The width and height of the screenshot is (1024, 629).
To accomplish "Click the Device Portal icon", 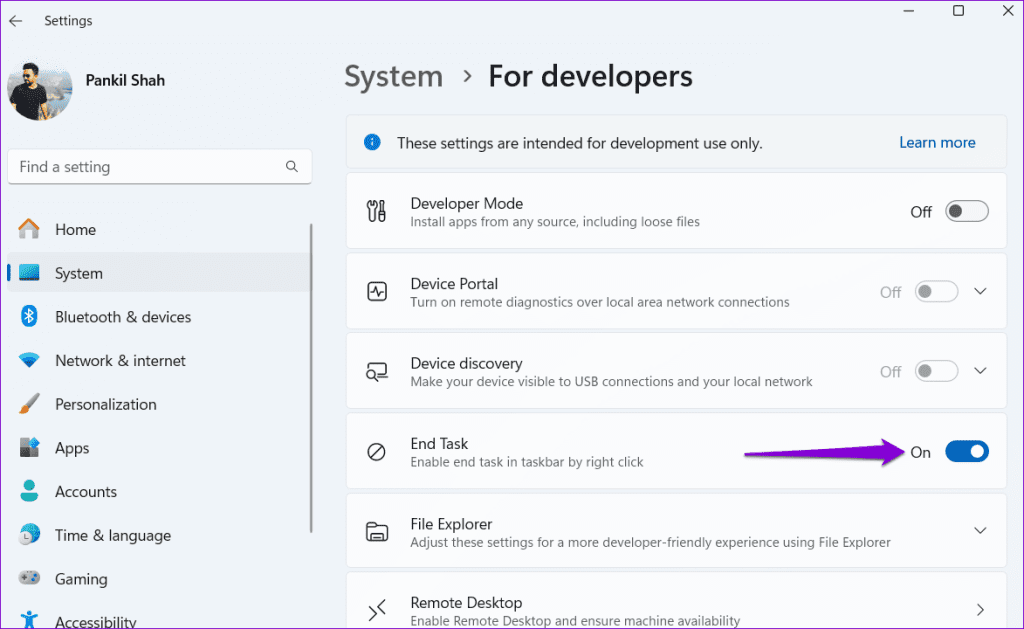I will 376,291.
